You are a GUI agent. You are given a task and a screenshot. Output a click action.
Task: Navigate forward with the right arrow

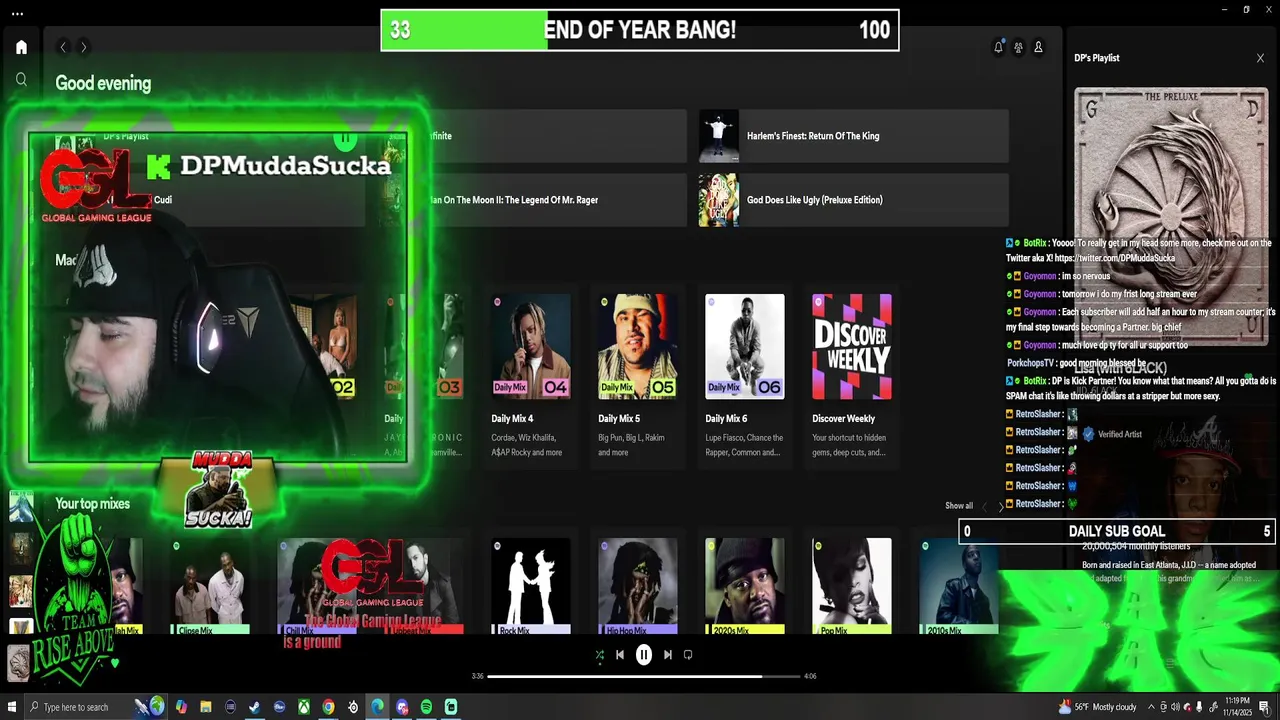point(83,47)
